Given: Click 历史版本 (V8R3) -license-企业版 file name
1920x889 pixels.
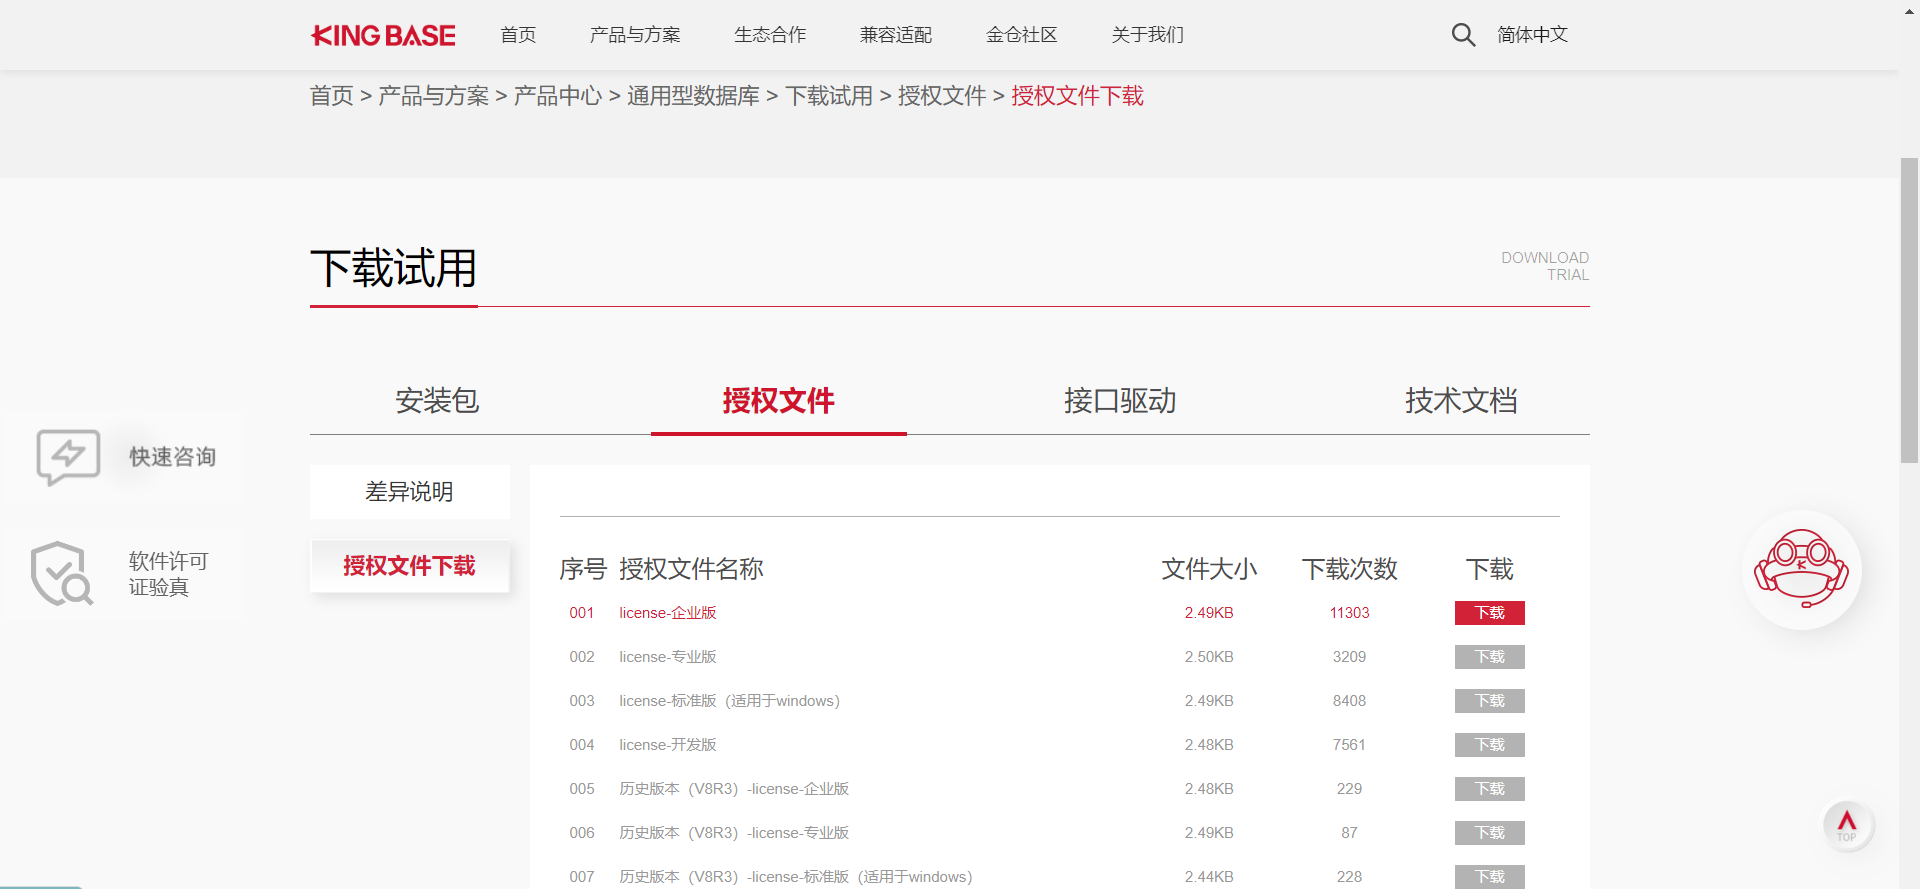Looking at the screenshot, I should click(x=734, y=789).
